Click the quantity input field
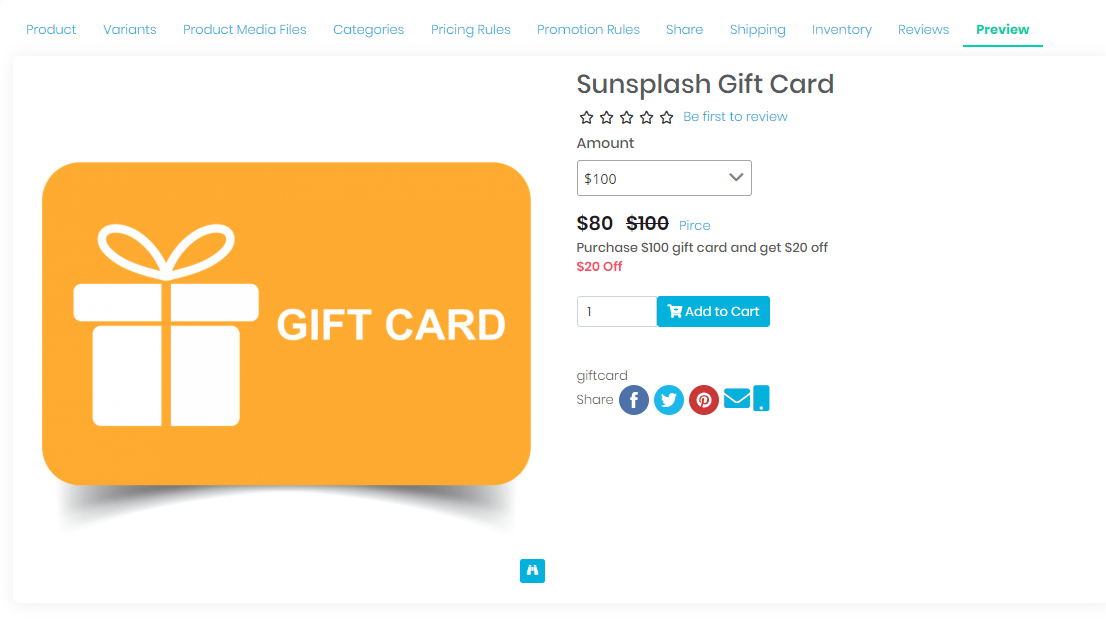1106x636 pixels. [616, 311]
